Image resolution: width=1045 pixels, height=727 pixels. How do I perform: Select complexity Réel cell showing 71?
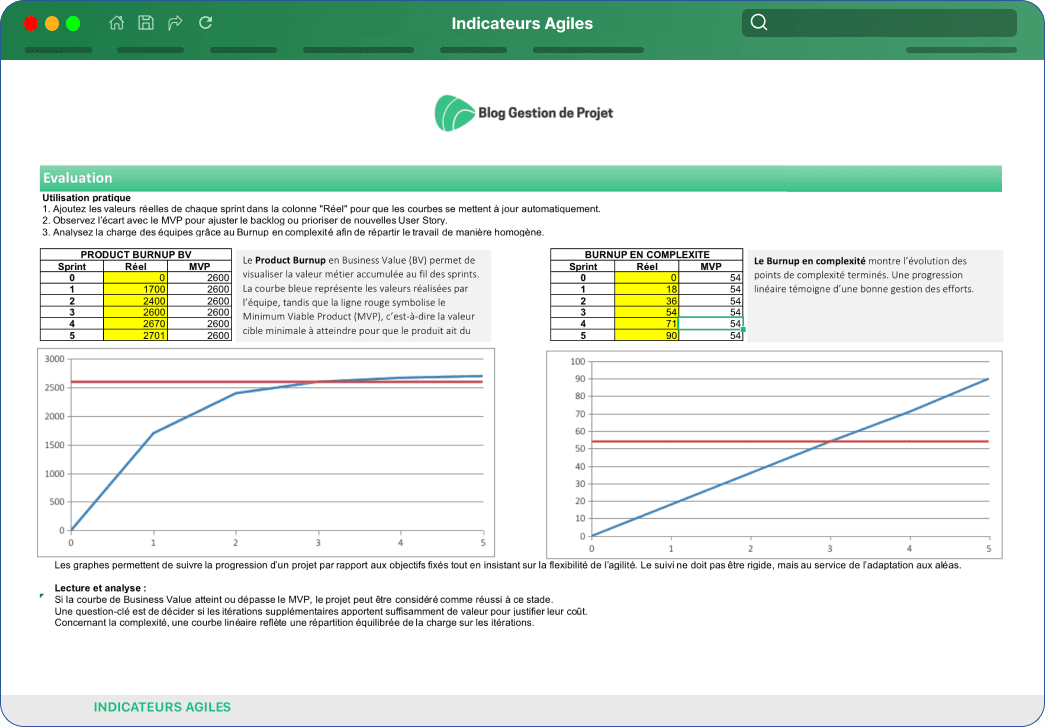[646, 324]
